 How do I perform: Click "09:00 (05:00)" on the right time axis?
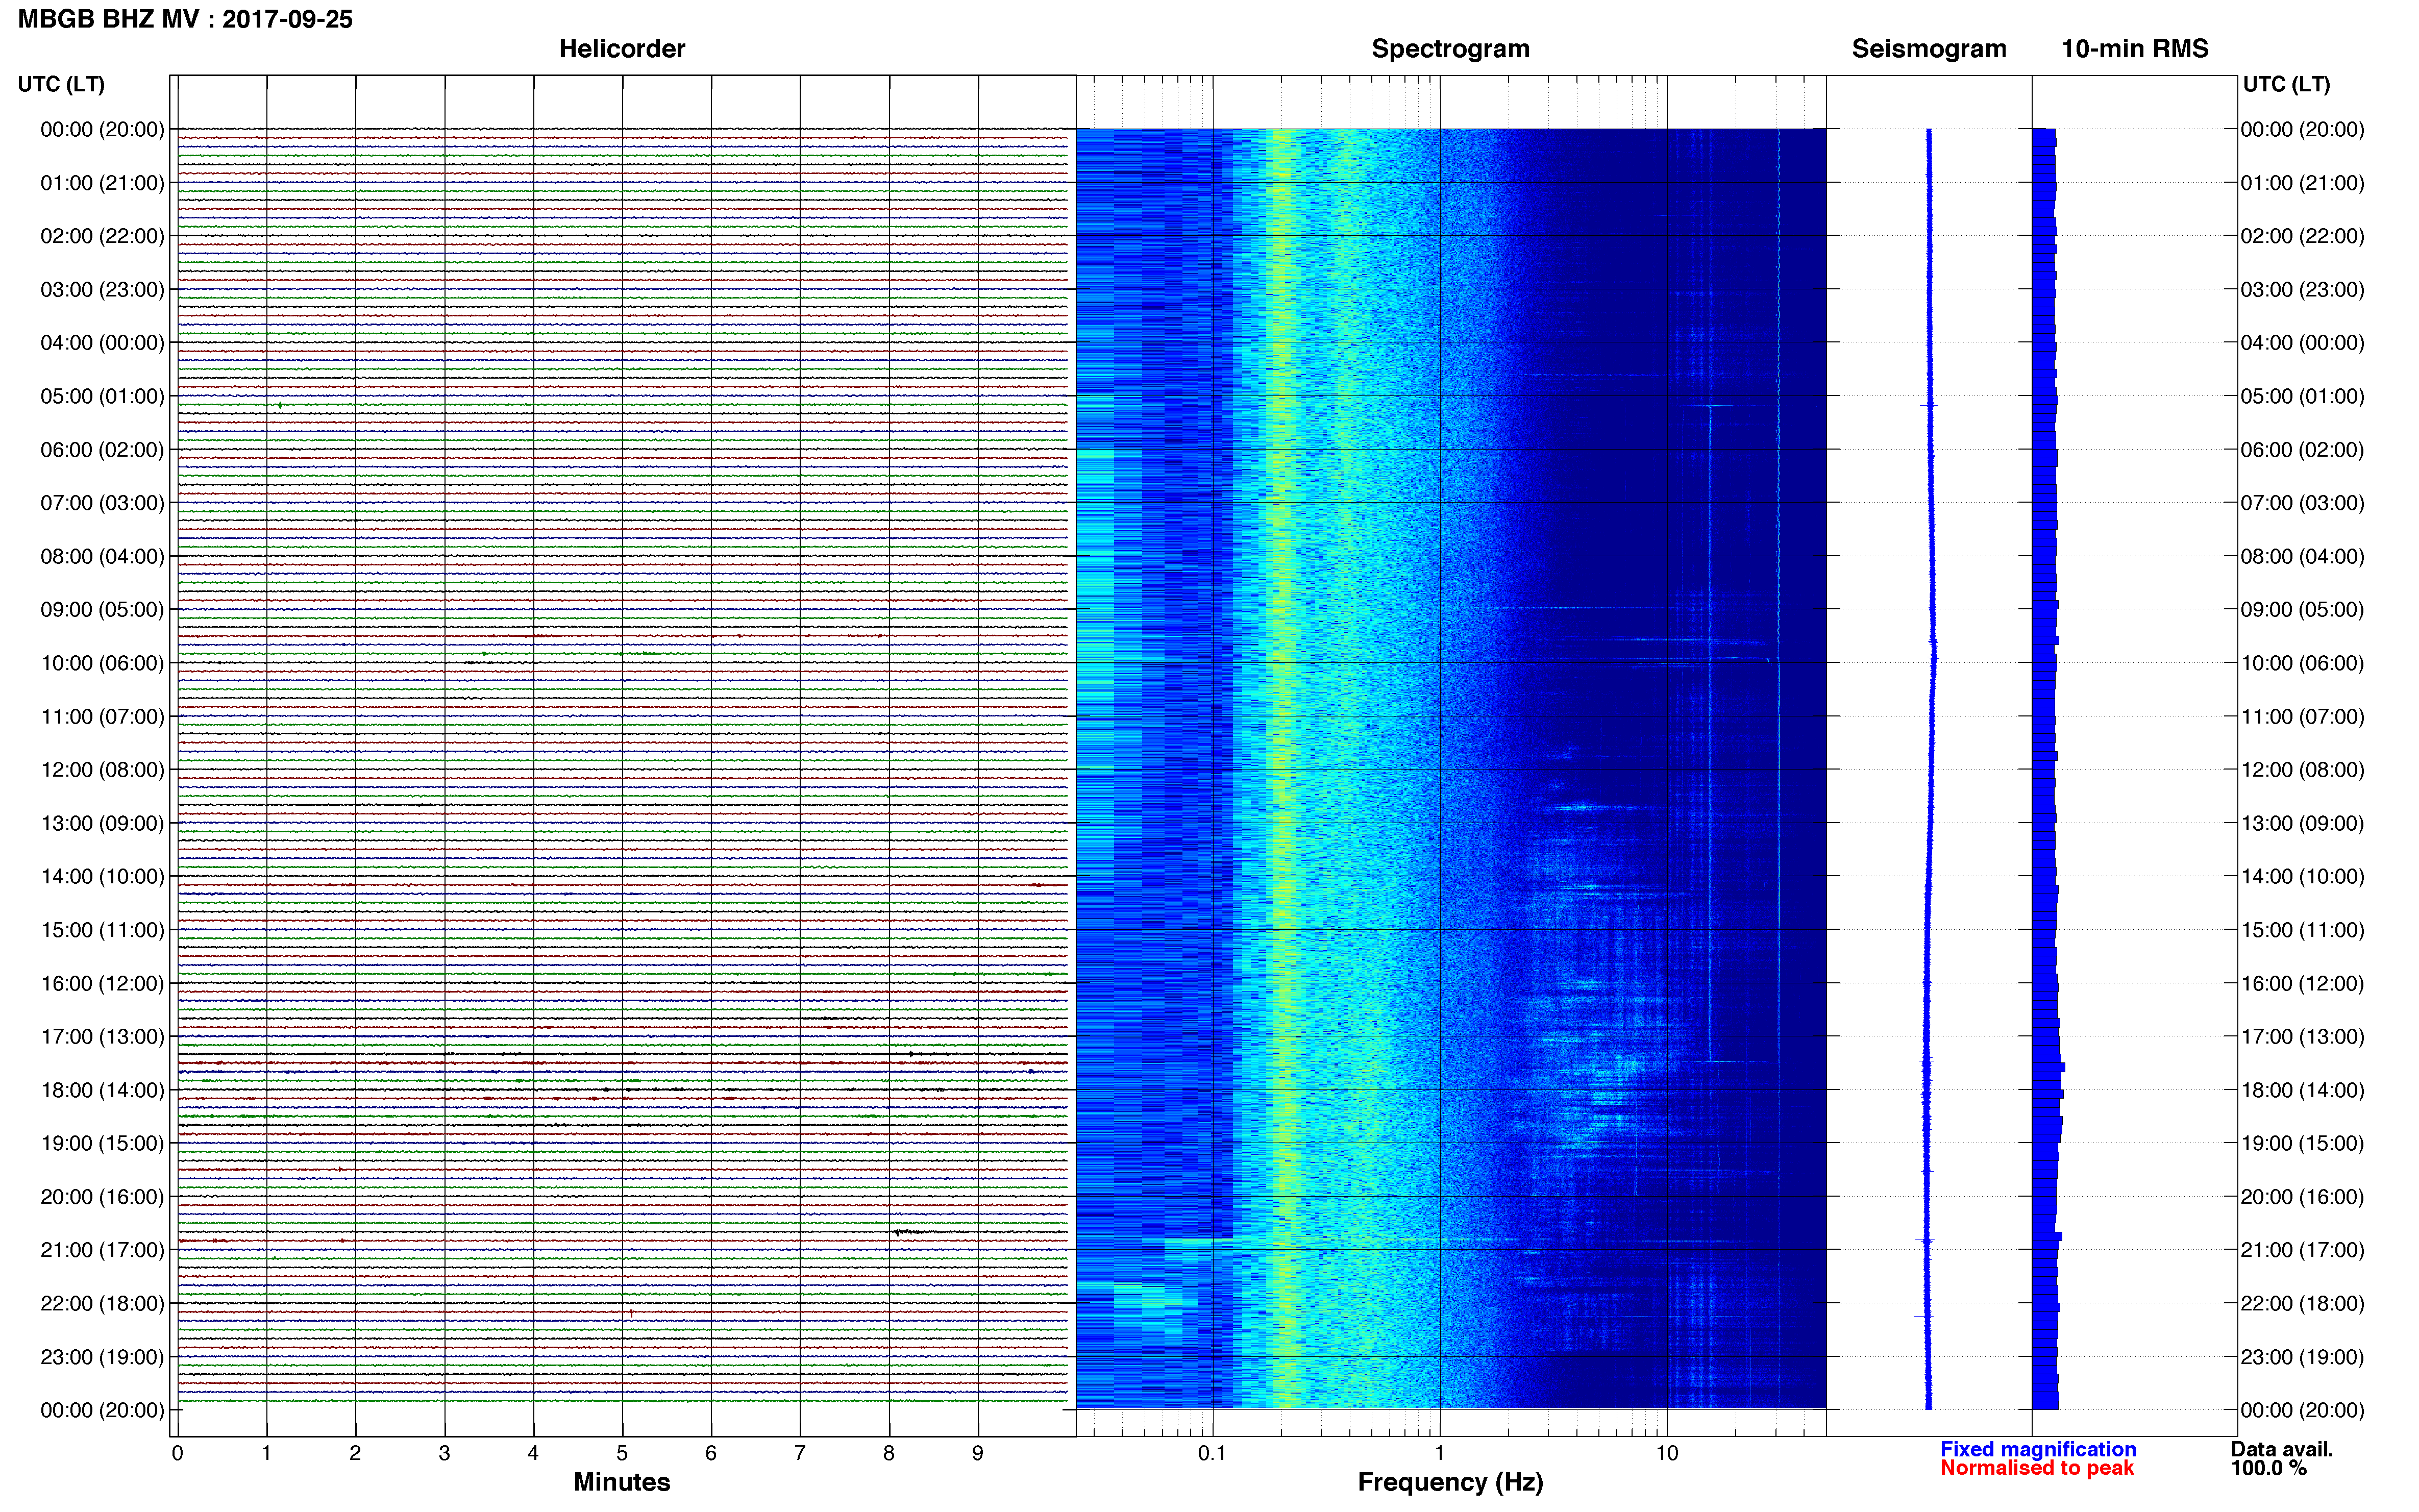coord(2302,610)
